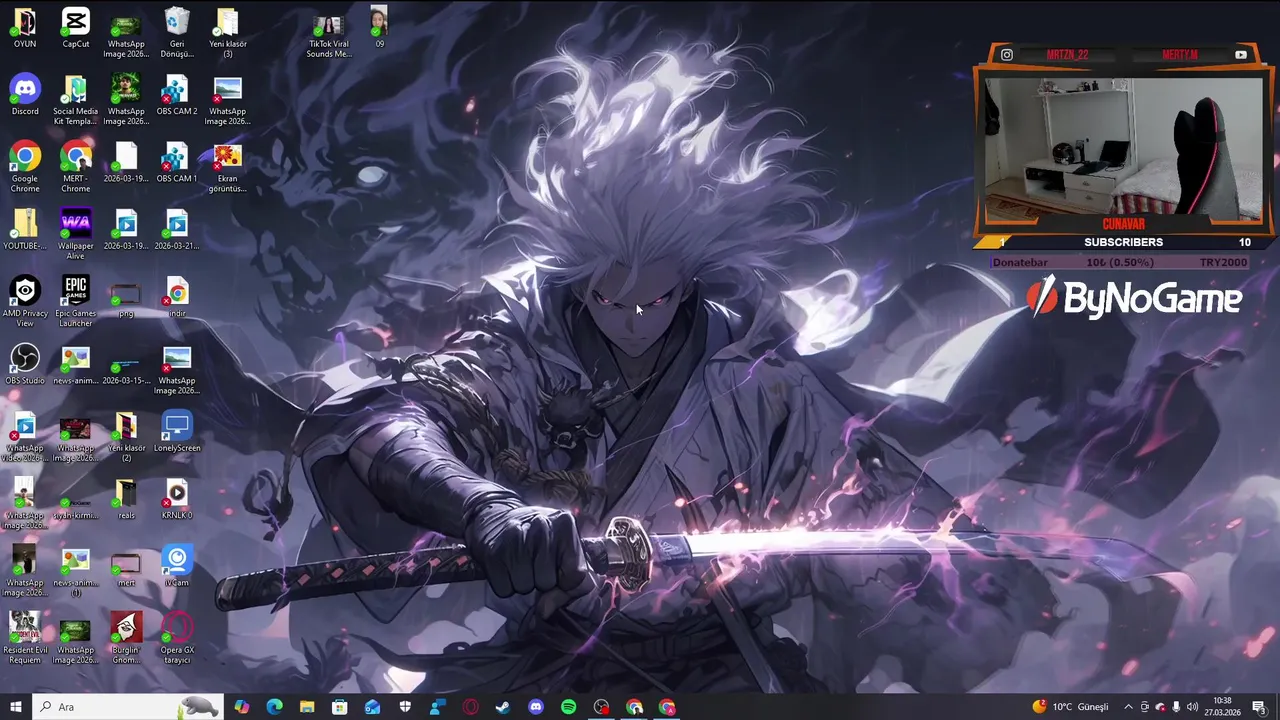Launch Epic Games Launcher

tap(76, 302)
